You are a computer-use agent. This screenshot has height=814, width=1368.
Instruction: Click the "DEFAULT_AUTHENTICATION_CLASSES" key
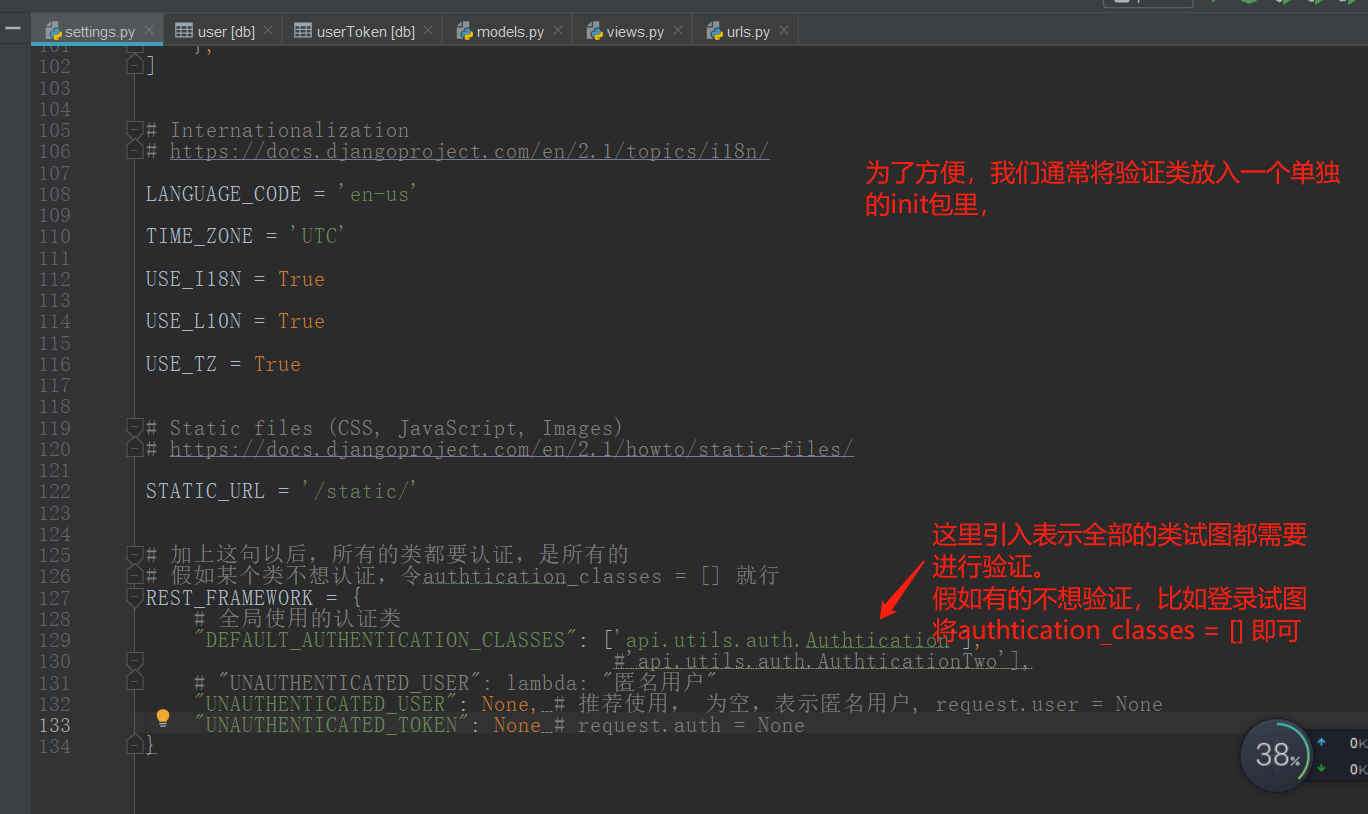click(386, 640)
